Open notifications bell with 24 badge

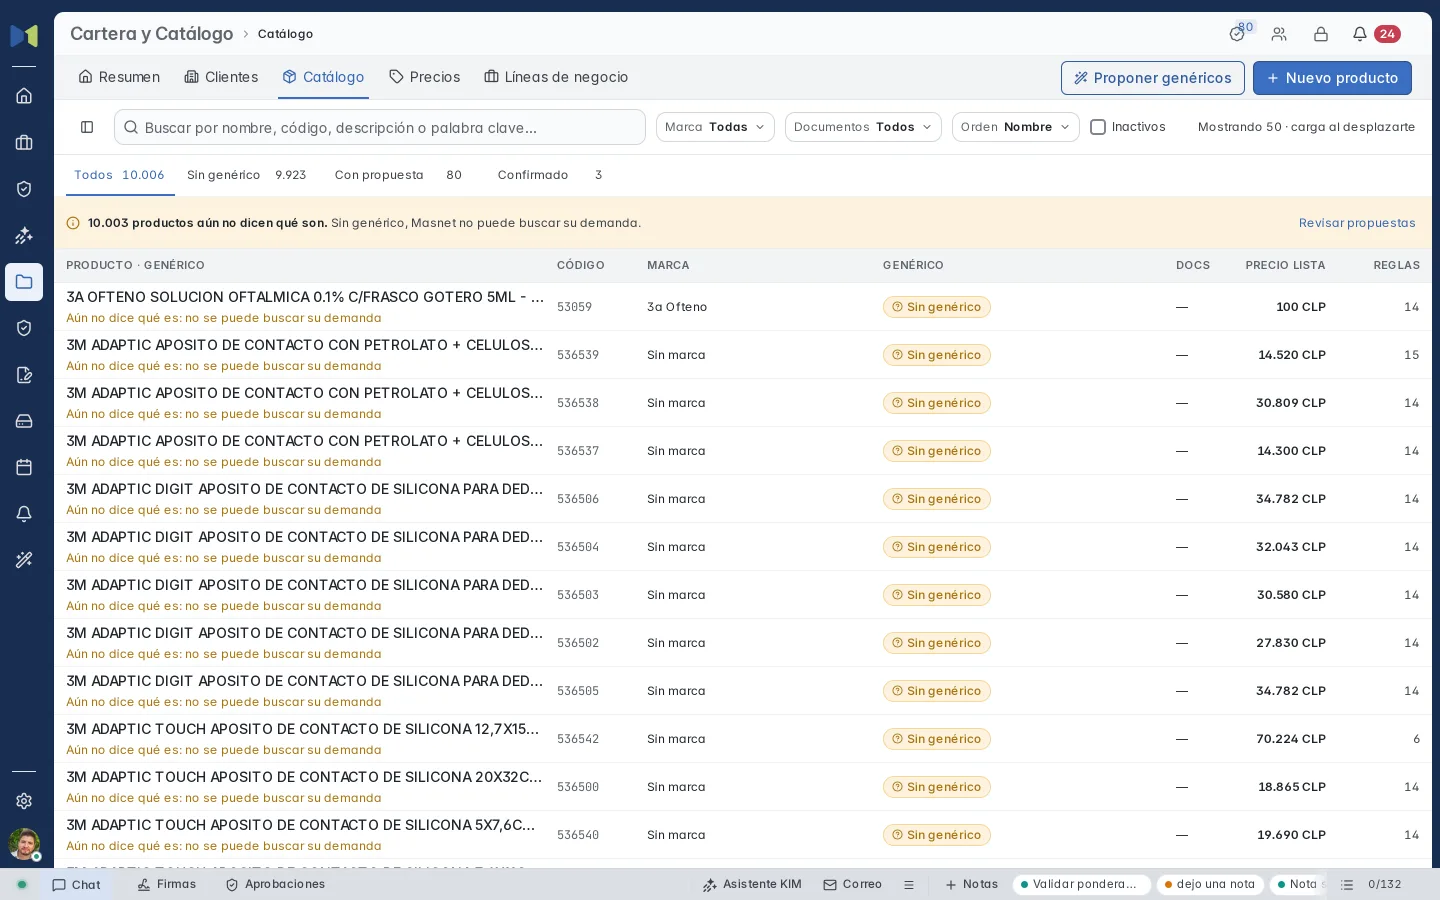pyautogui.click(x=1375, y=34)
